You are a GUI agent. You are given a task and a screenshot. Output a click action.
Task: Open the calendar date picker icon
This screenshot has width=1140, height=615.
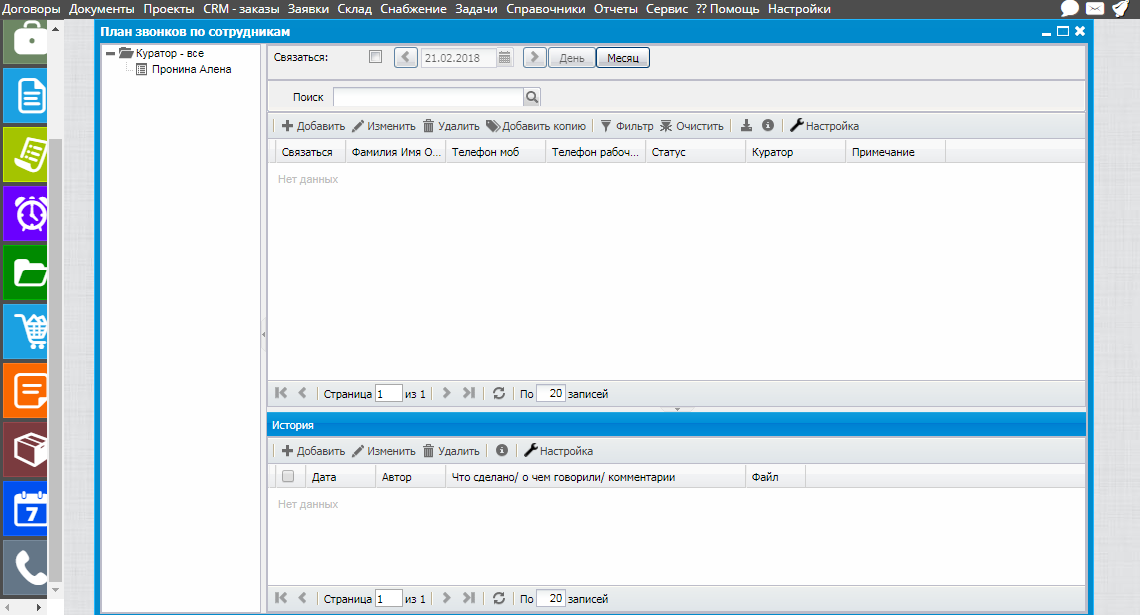(505, 57)
